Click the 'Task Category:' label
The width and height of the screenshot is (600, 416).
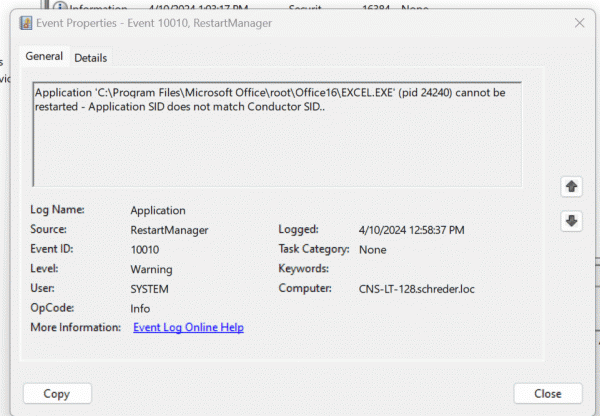(x=314, y=249)
